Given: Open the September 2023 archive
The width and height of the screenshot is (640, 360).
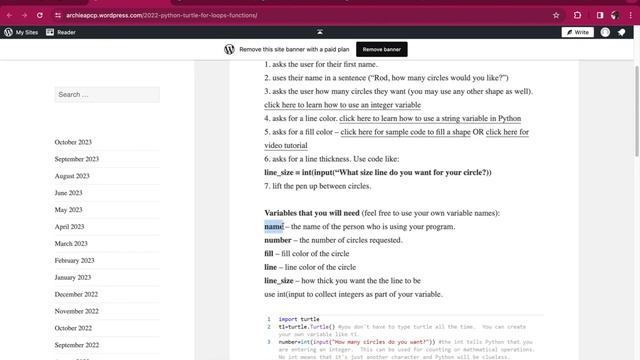Looking at the screenshot, I should pyautogui.click(x=77, y=159).
